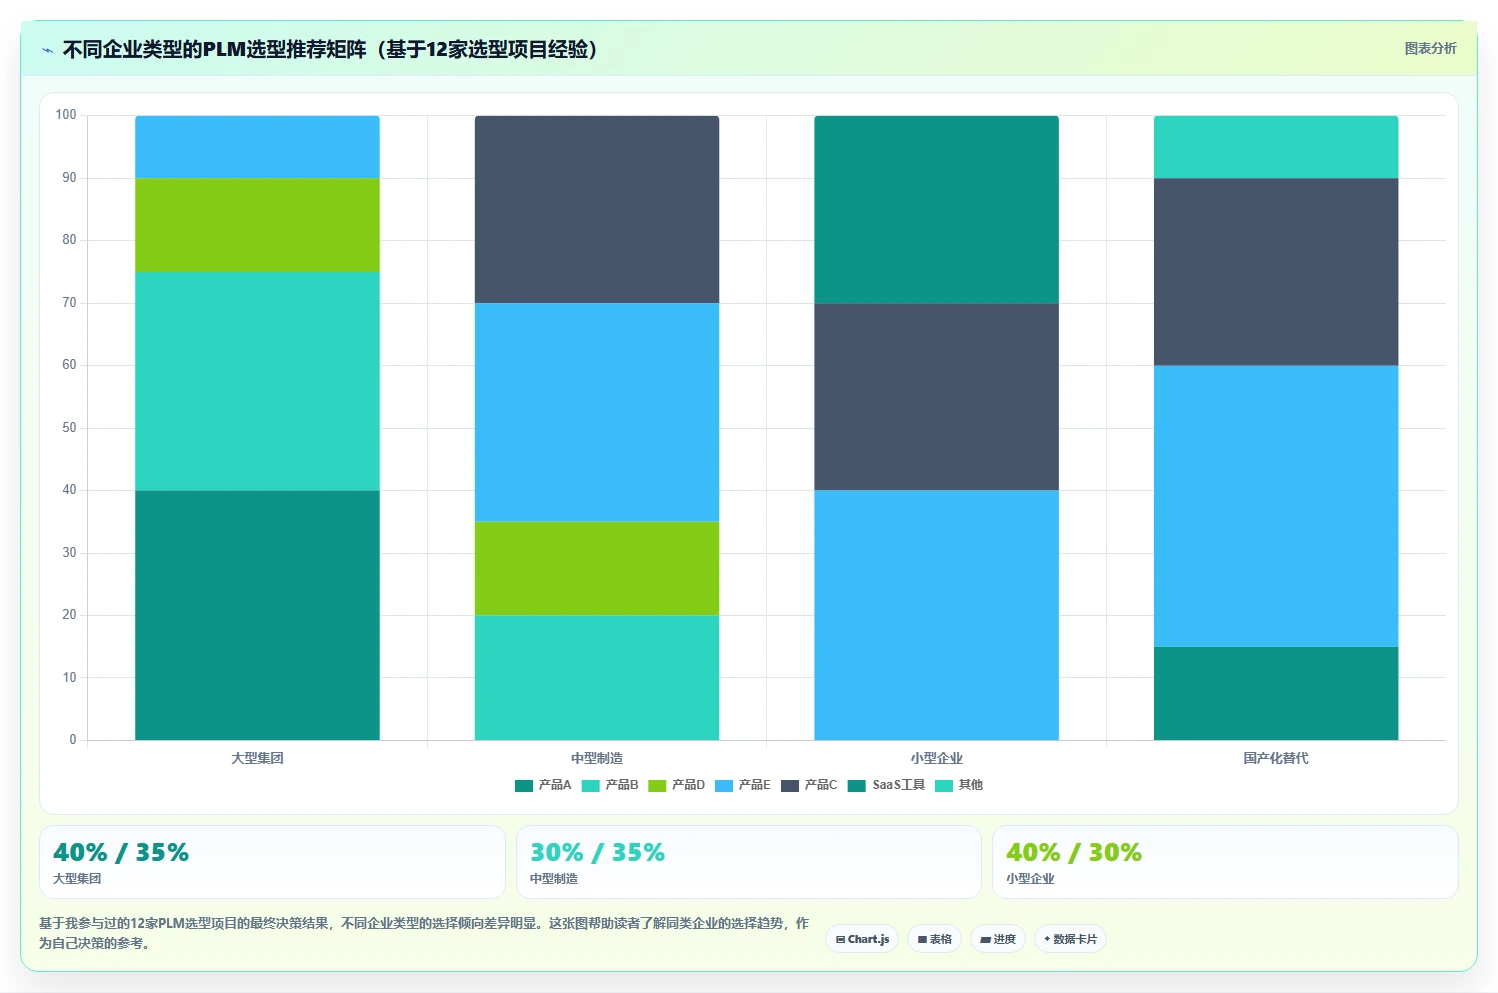Click the y-axis value 0
1498x993 pixels.
73,740
